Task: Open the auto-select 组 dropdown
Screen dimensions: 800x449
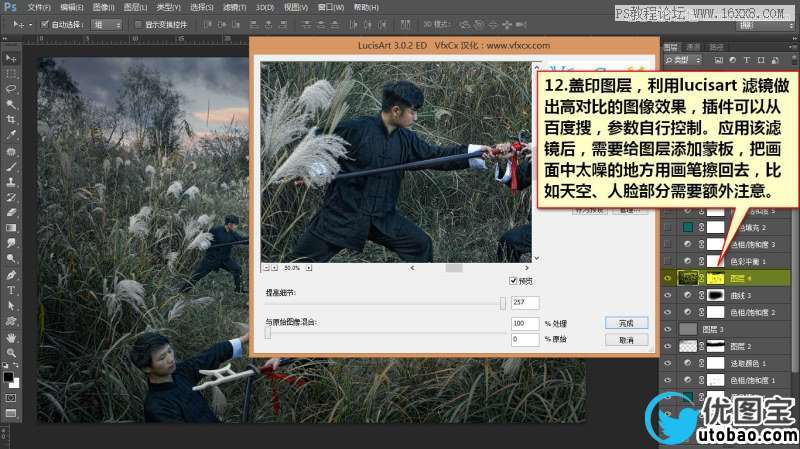Action: (x=106, y=24)
